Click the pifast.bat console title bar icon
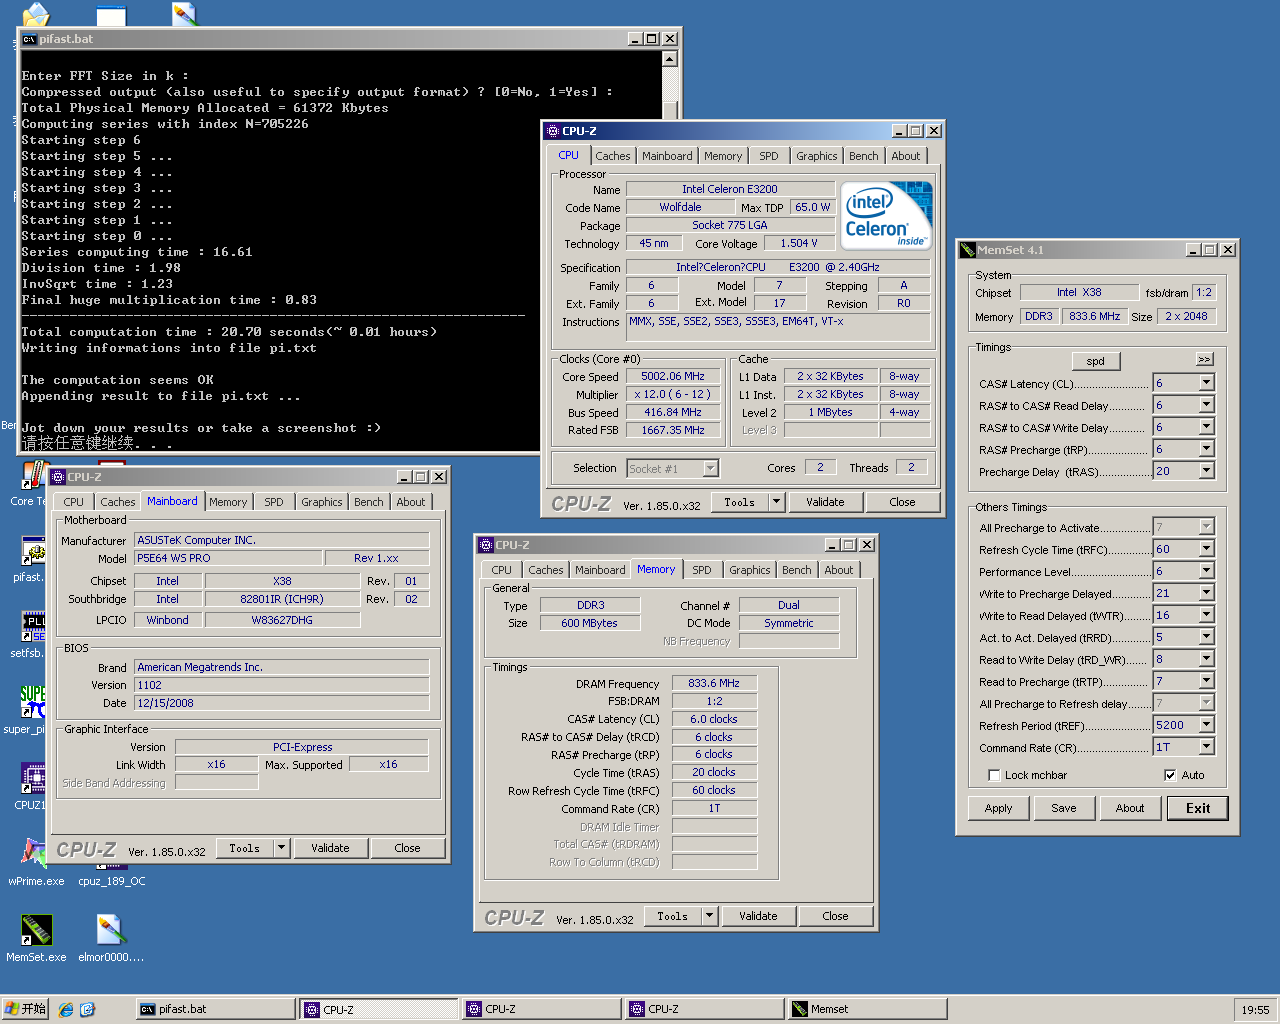The height and width of the screenshot is (1024, 1280). [x=30, y=39]
